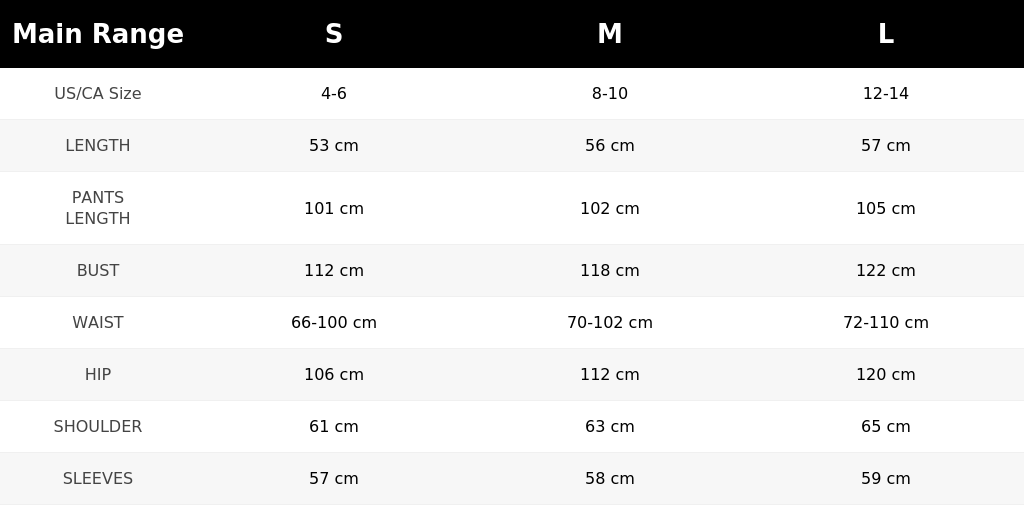This screenshot has width=1024, height=505.
Task: Click the BUST row label
Action: pyautogui.click(x=98, y=270)
